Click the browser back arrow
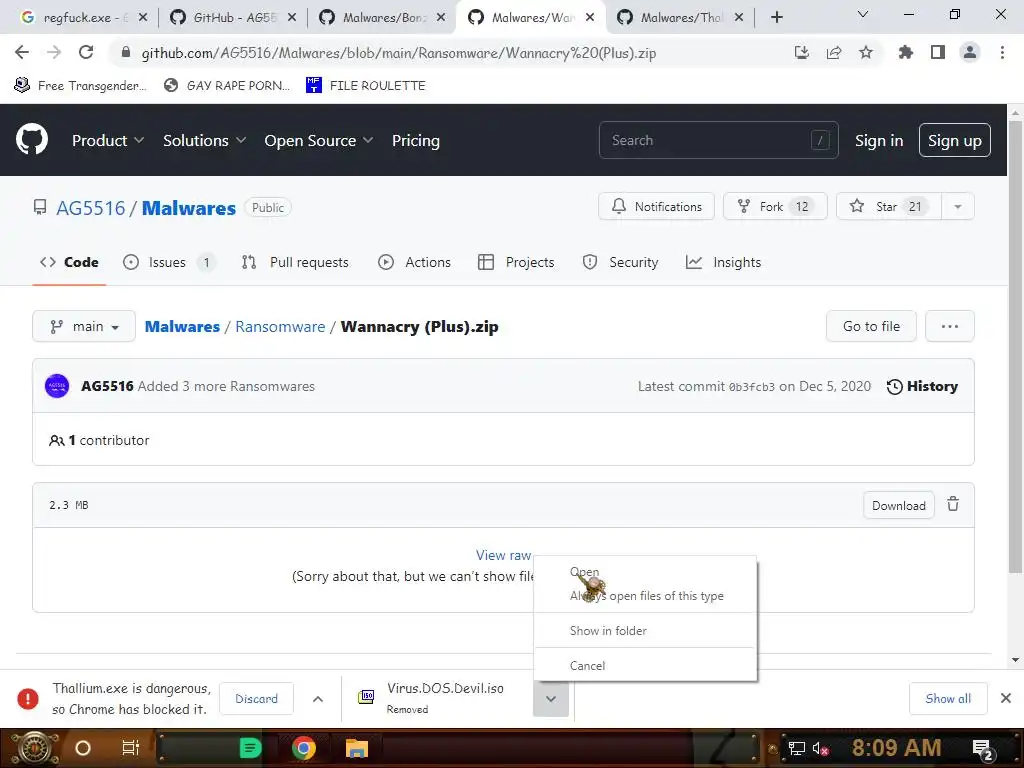Screen dimensions: 1024x768 coord(22,52)
